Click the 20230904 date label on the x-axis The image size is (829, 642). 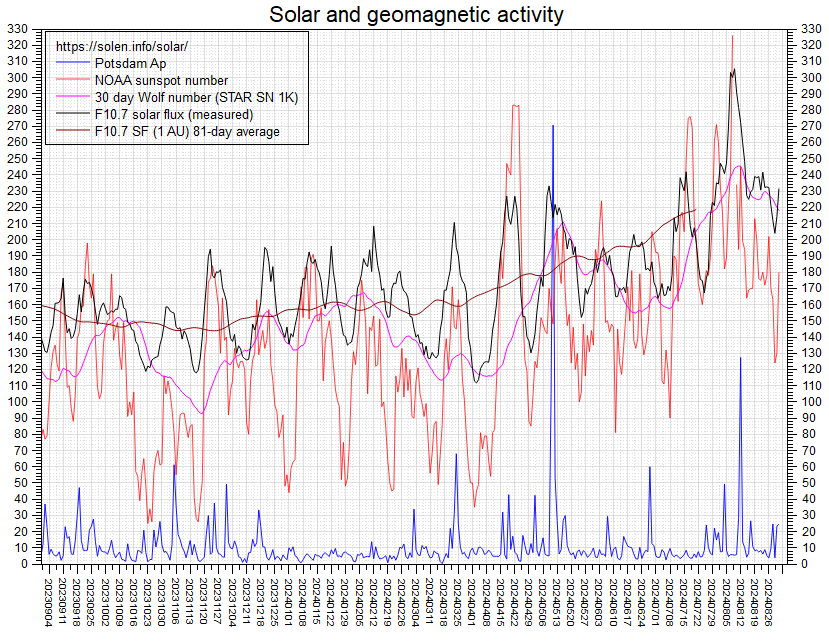pos(49,603)
